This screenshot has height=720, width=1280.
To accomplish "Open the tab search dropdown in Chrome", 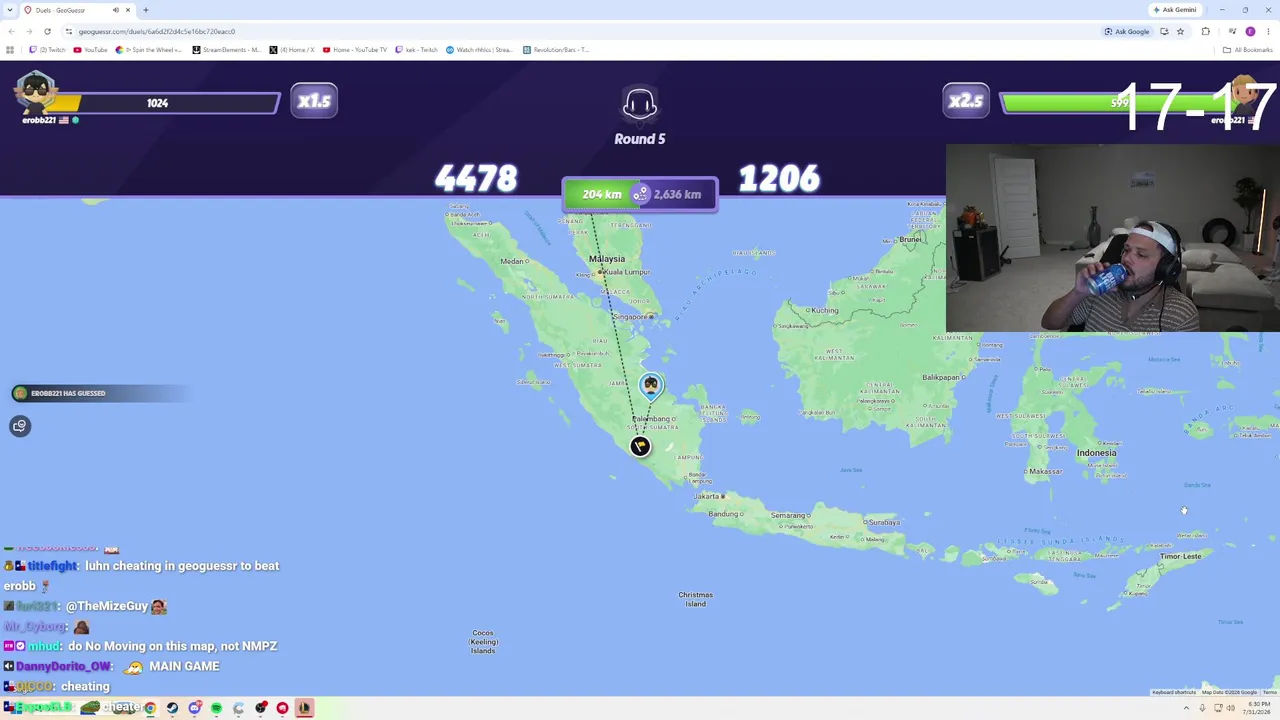I will [12, 10].
